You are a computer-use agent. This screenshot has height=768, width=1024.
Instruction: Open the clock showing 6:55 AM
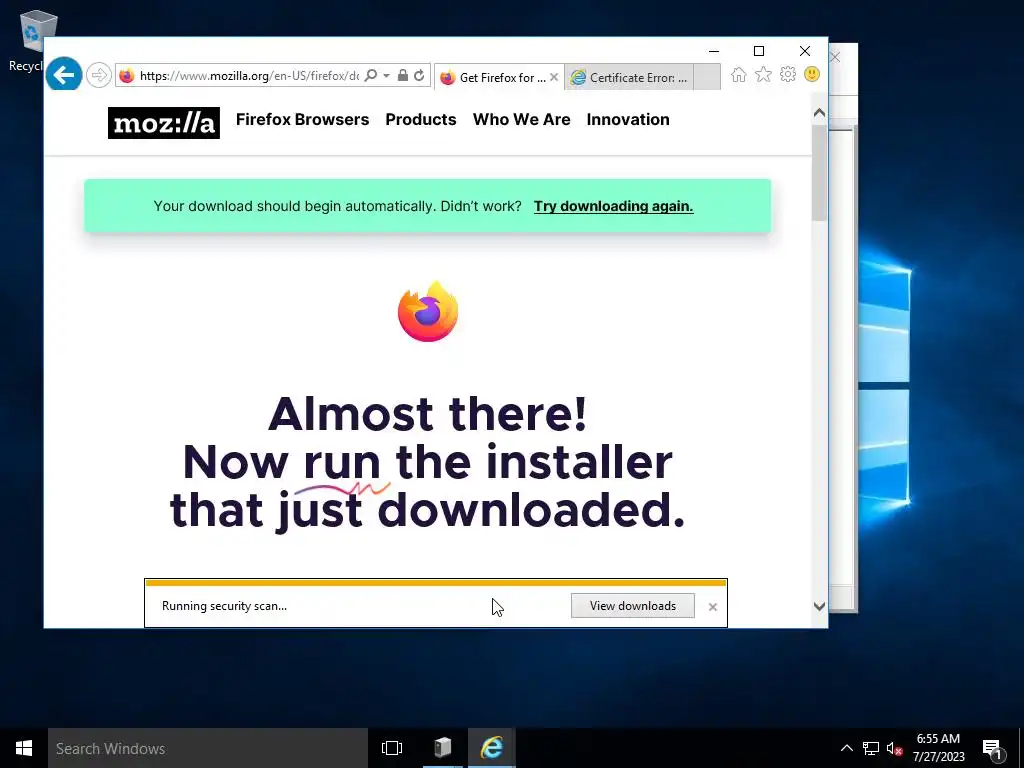click(x=938, y=748)
